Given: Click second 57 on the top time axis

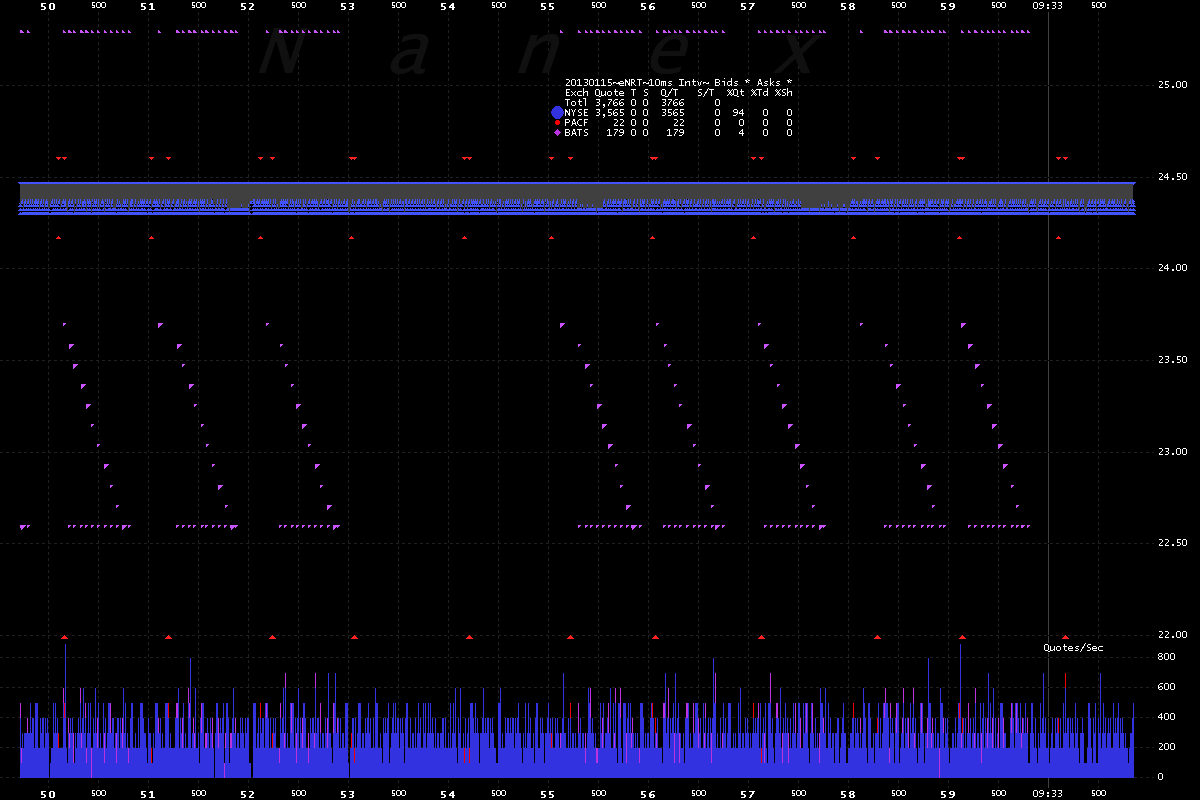Looking at the screenshot, I should [747, 6].
